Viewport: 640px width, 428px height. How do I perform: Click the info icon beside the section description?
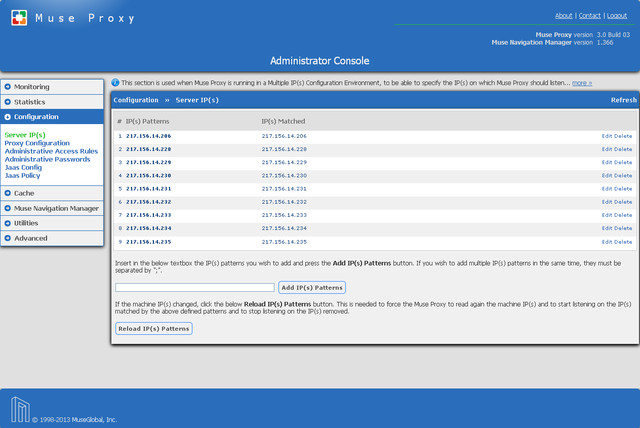116,83
